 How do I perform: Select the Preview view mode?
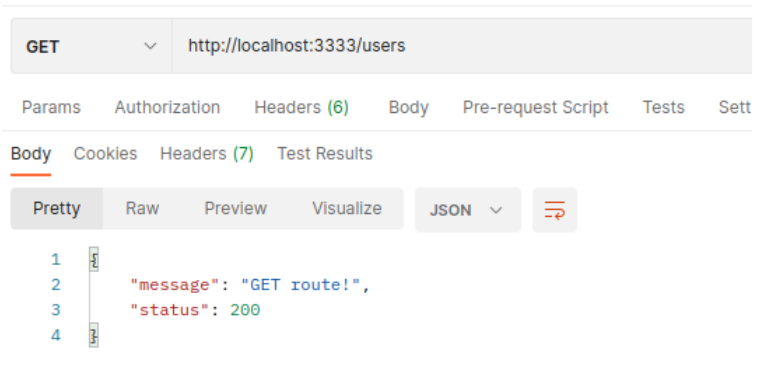tap(236, 208)
